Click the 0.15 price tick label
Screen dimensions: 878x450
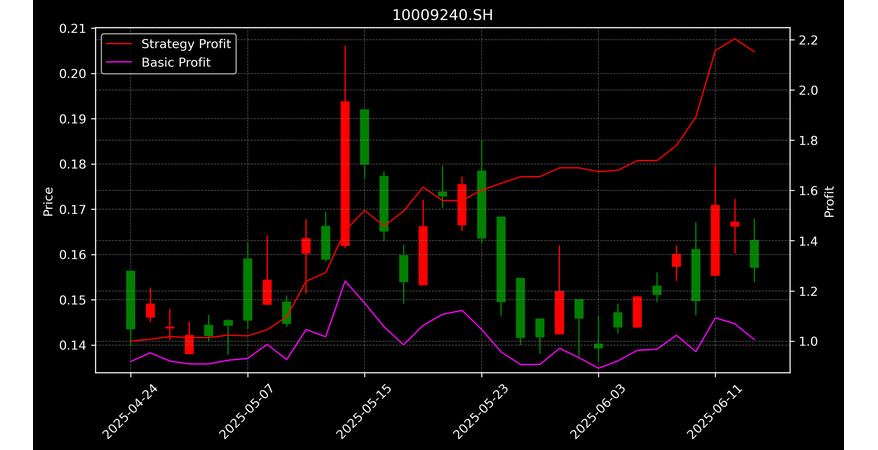(x=73, y=300)
